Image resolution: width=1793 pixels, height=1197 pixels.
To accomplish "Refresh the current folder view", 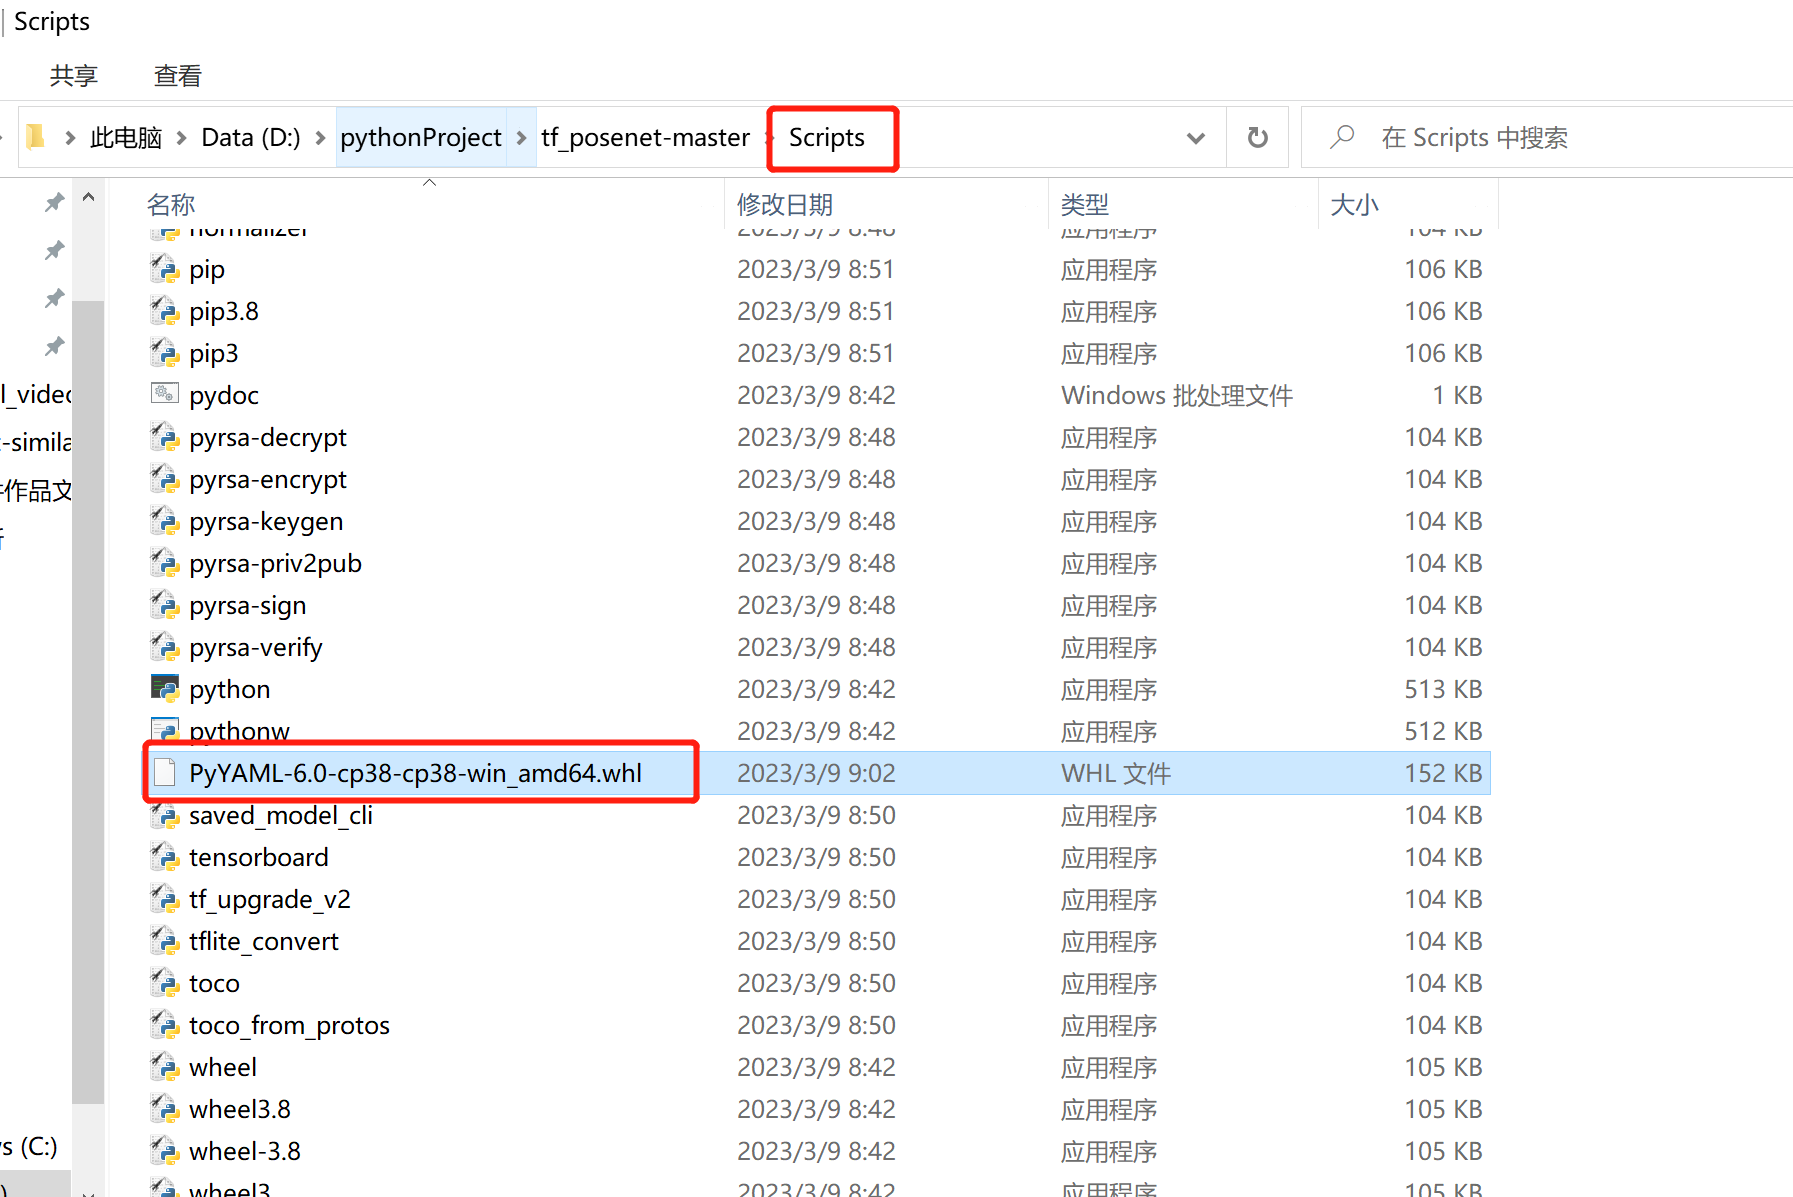I will (x=1257, y=137).
